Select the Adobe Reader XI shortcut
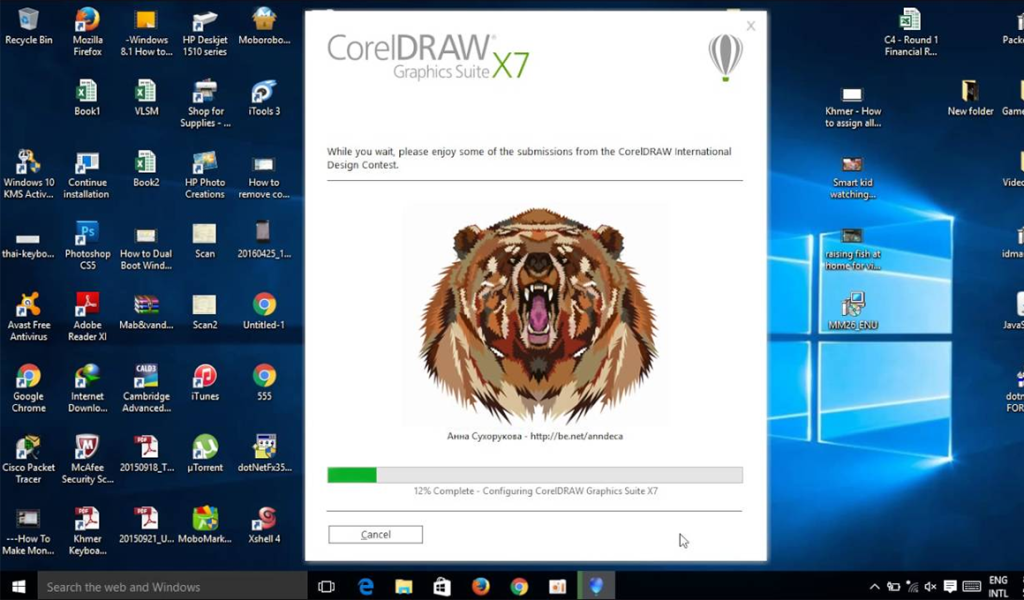Screen dimensions: 1024x600 (x=88, y=317)
